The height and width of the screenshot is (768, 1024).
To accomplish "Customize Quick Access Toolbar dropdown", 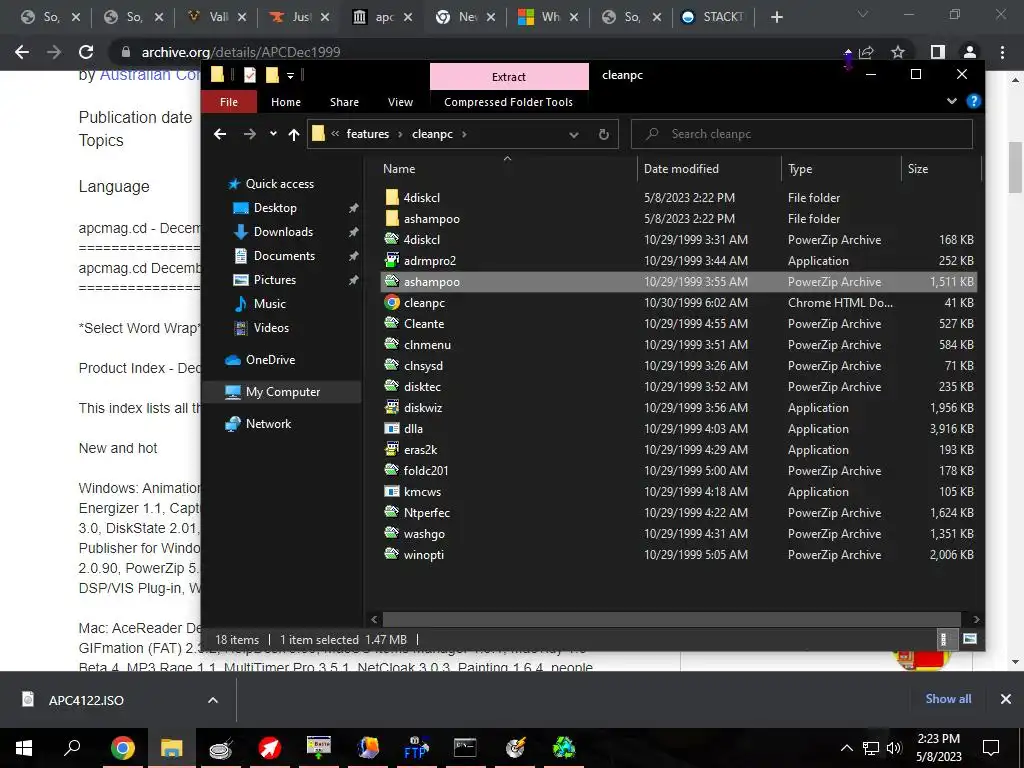I will click(290, 76).
